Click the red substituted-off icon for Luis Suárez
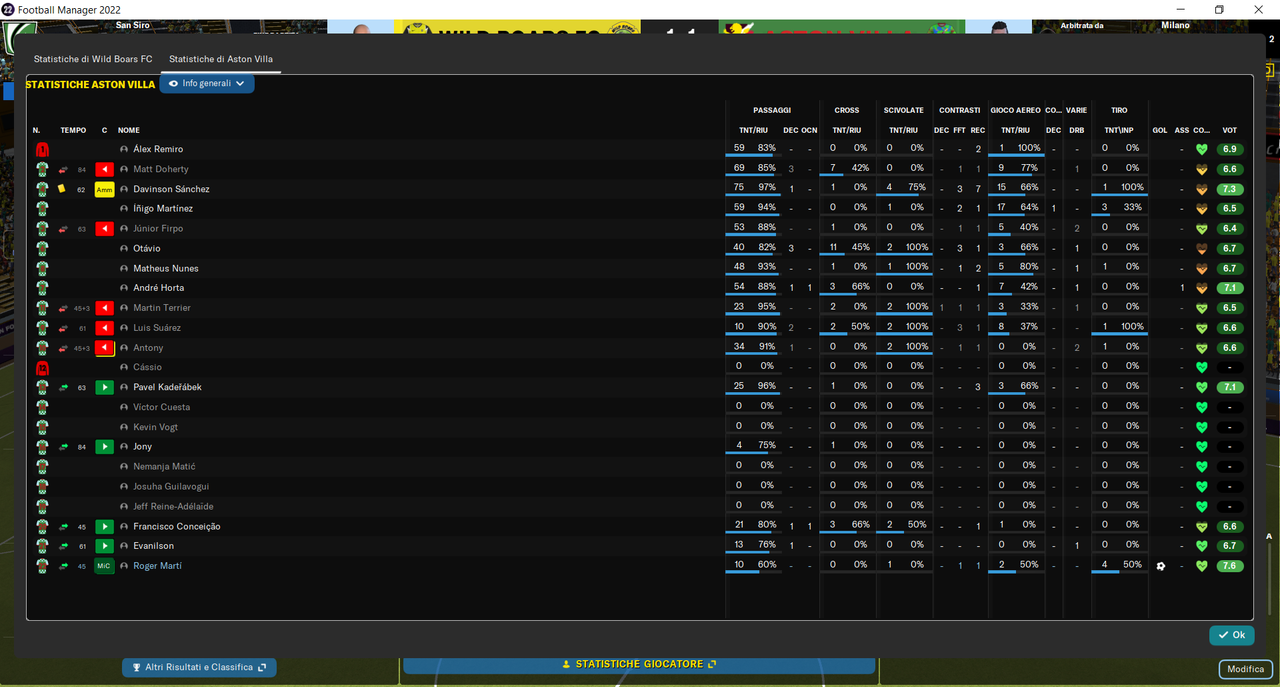The height and width of the screenshot is (687, 1280). [x=104, y=328]
